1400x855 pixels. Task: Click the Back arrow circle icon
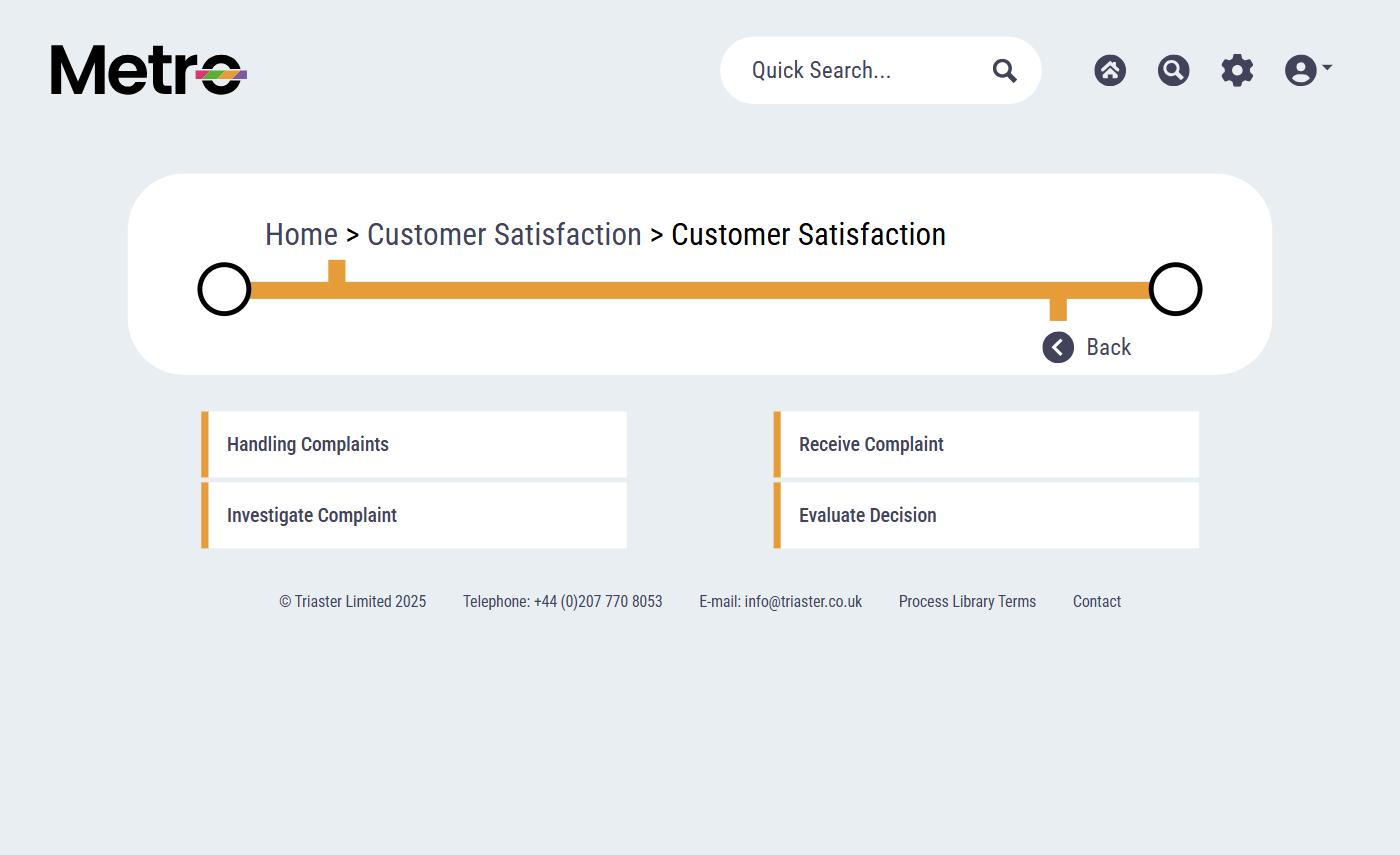(x=1058, y=347)
